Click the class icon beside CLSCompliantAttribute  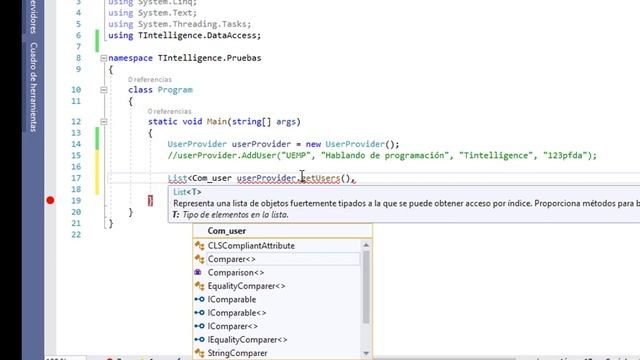(200, 246)
